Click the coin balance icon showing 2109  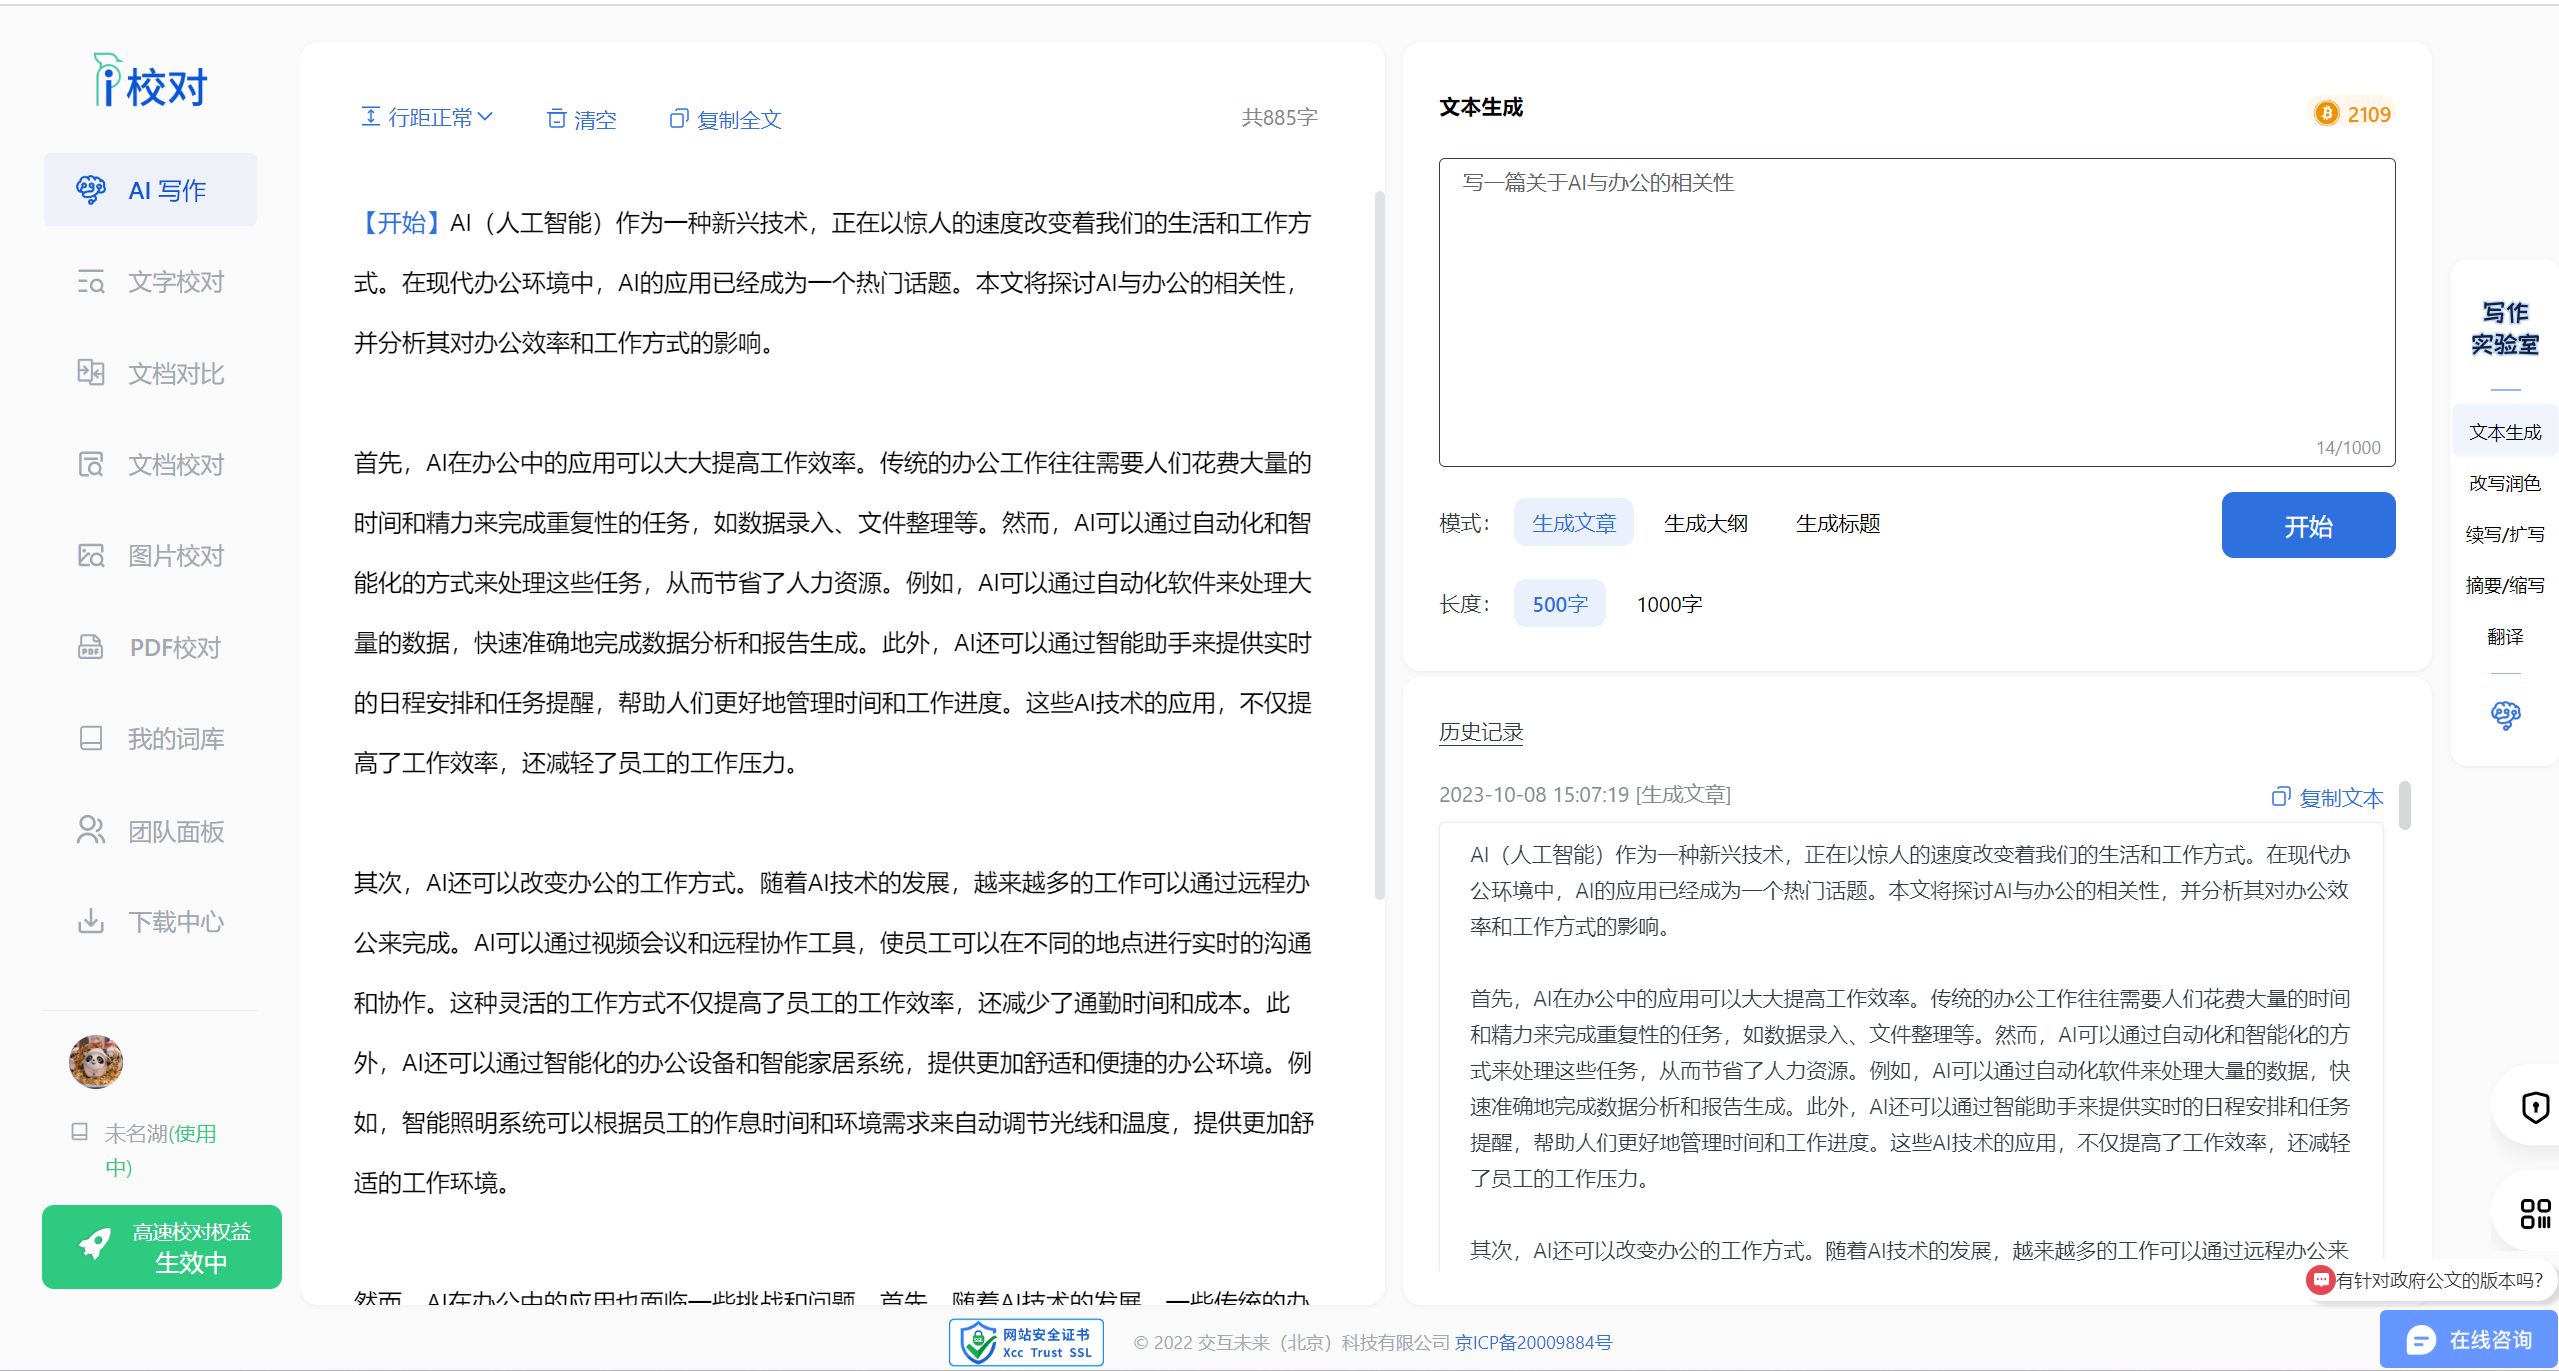pos(2327,114)
